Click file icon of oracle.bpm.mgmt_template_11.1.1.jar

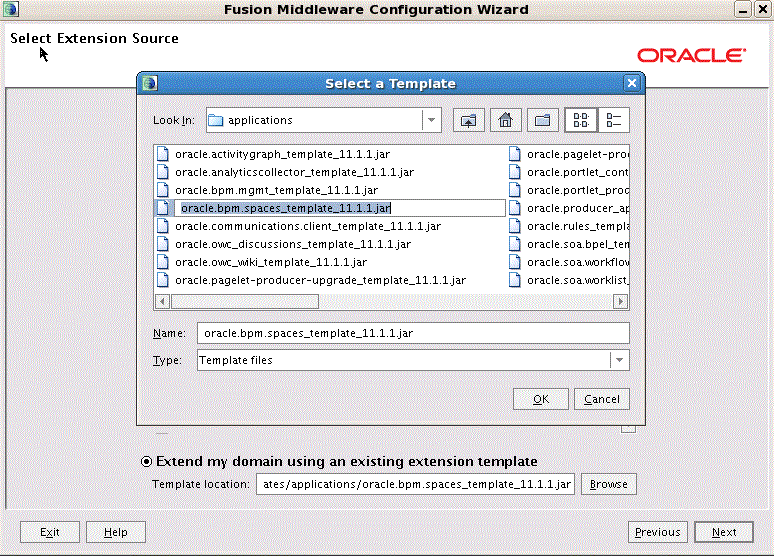(x=162, y=190)
